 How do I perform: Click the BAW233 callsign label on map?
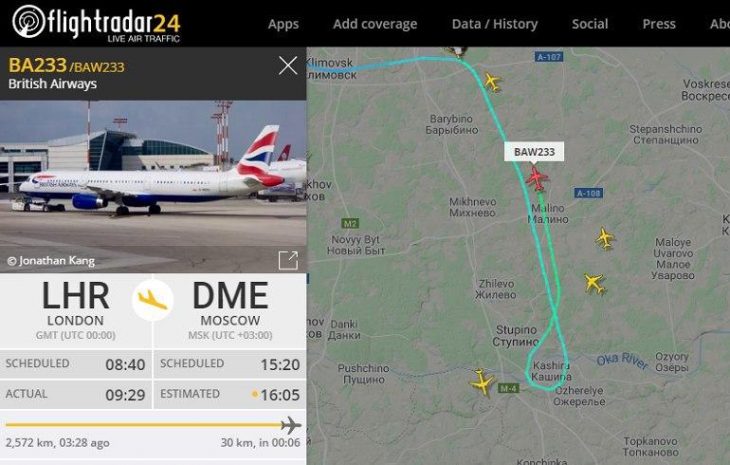click(534, 152)
